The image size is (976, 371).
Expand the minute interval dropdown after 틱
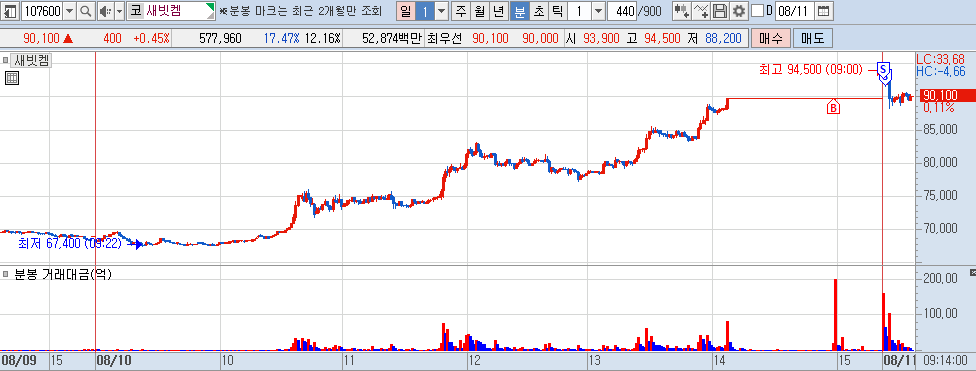point(598,11)
